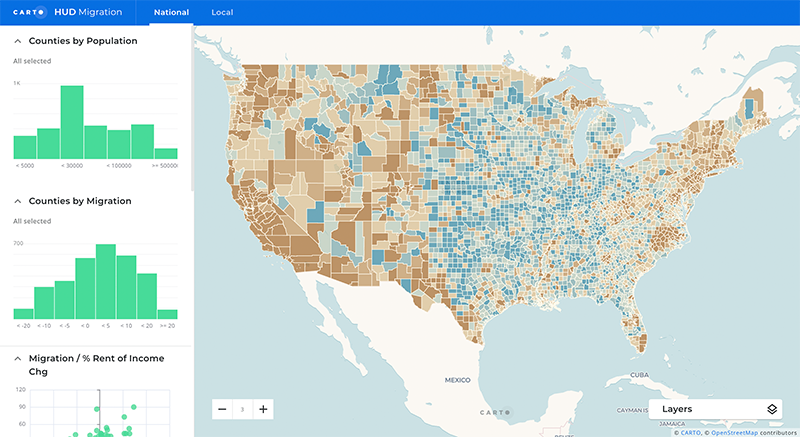Zoom in with the plus button
The width and height of the screenshot is (800, 437).
pos(262,409)
